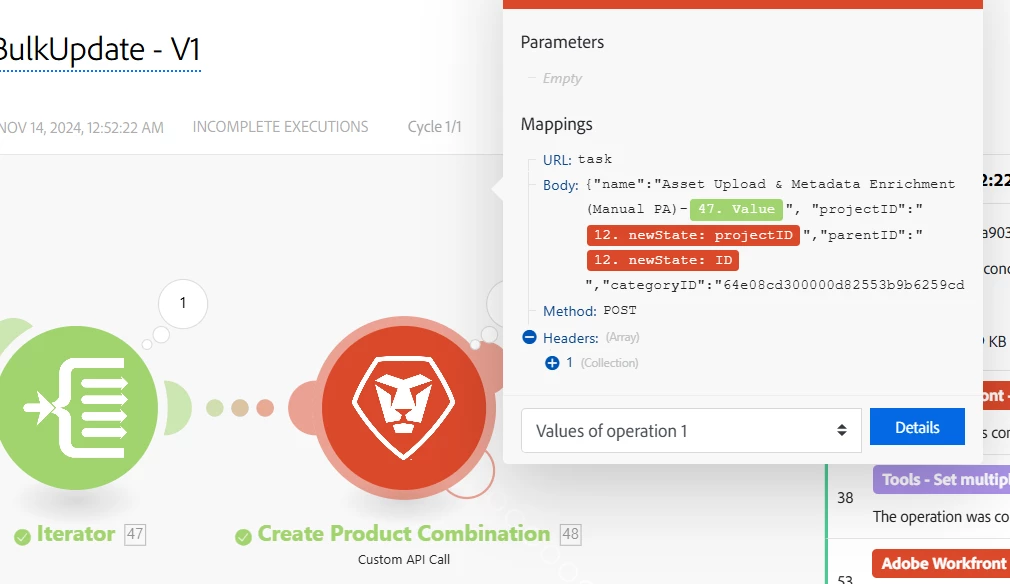Viewport: 1010px width, 584px height.
Task: Click the 12. newState: projectID mapping tag
Action: click(693, 235)
